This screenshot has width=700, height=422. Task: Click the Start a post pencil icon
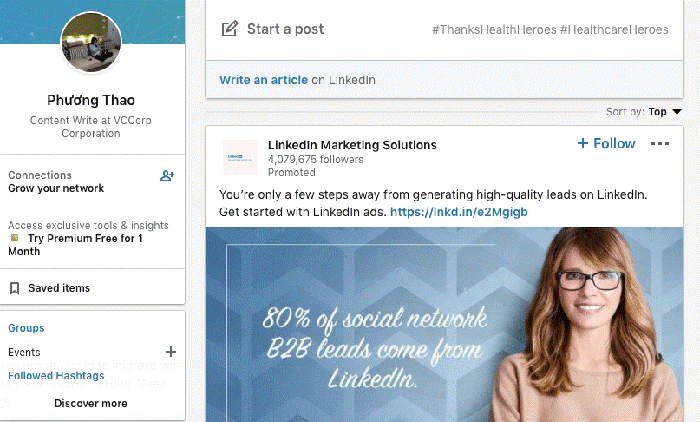coord(230,29)
